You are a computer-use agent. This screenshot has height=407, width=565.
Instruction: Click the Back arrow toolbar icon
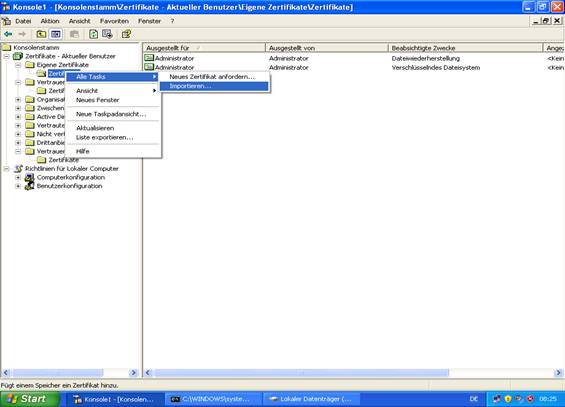pos(8,34)
